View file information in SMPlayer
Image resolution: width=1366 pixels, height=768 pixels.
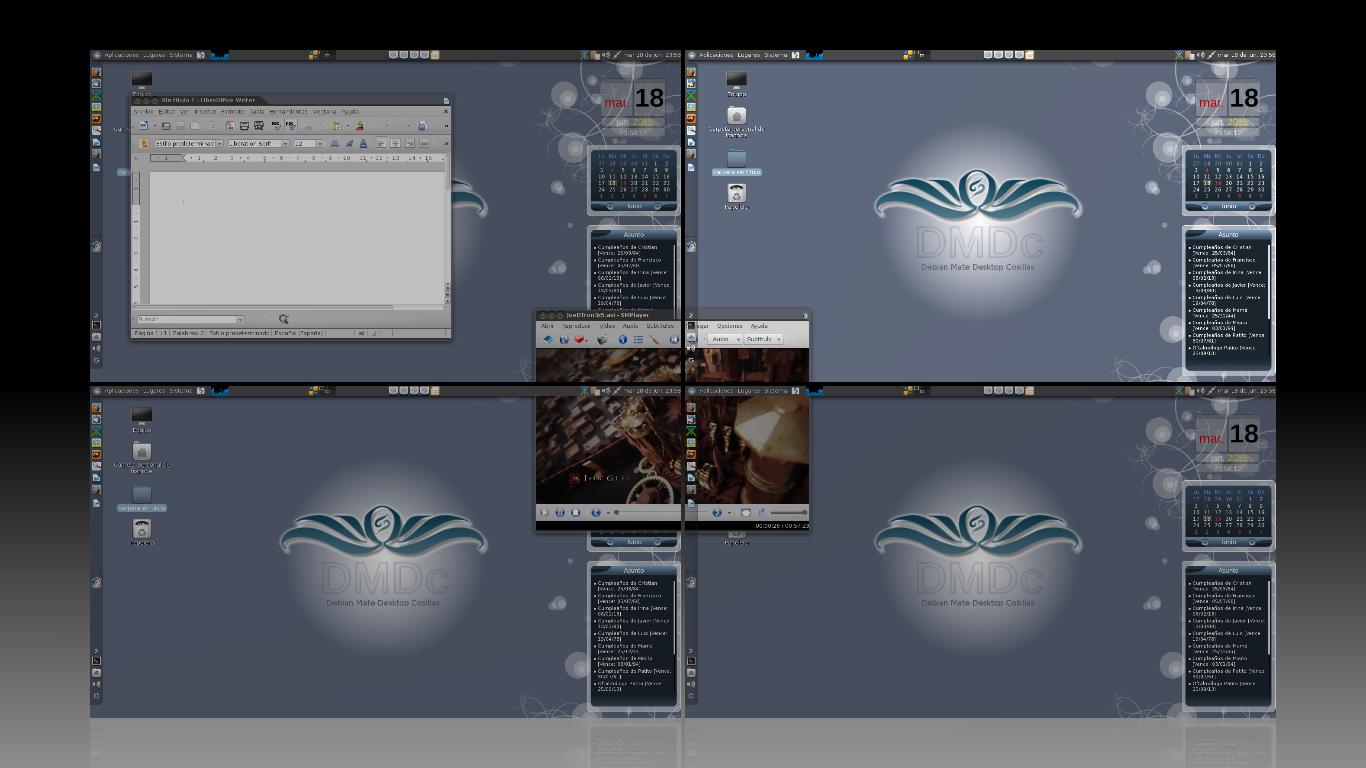pyautogui.click(x=623, y=338)
